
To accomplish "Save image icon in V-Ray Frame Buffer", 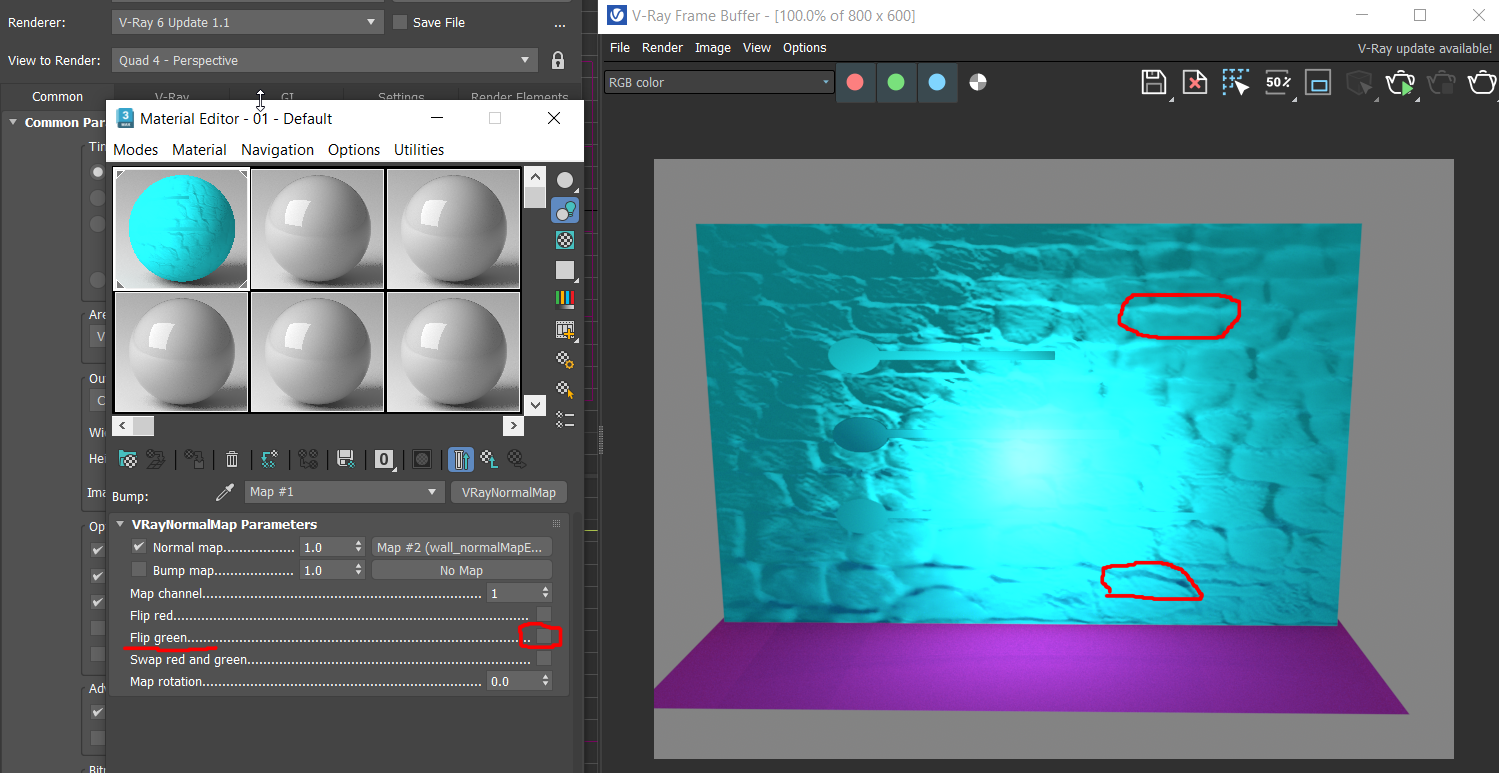I will 1154,83.
